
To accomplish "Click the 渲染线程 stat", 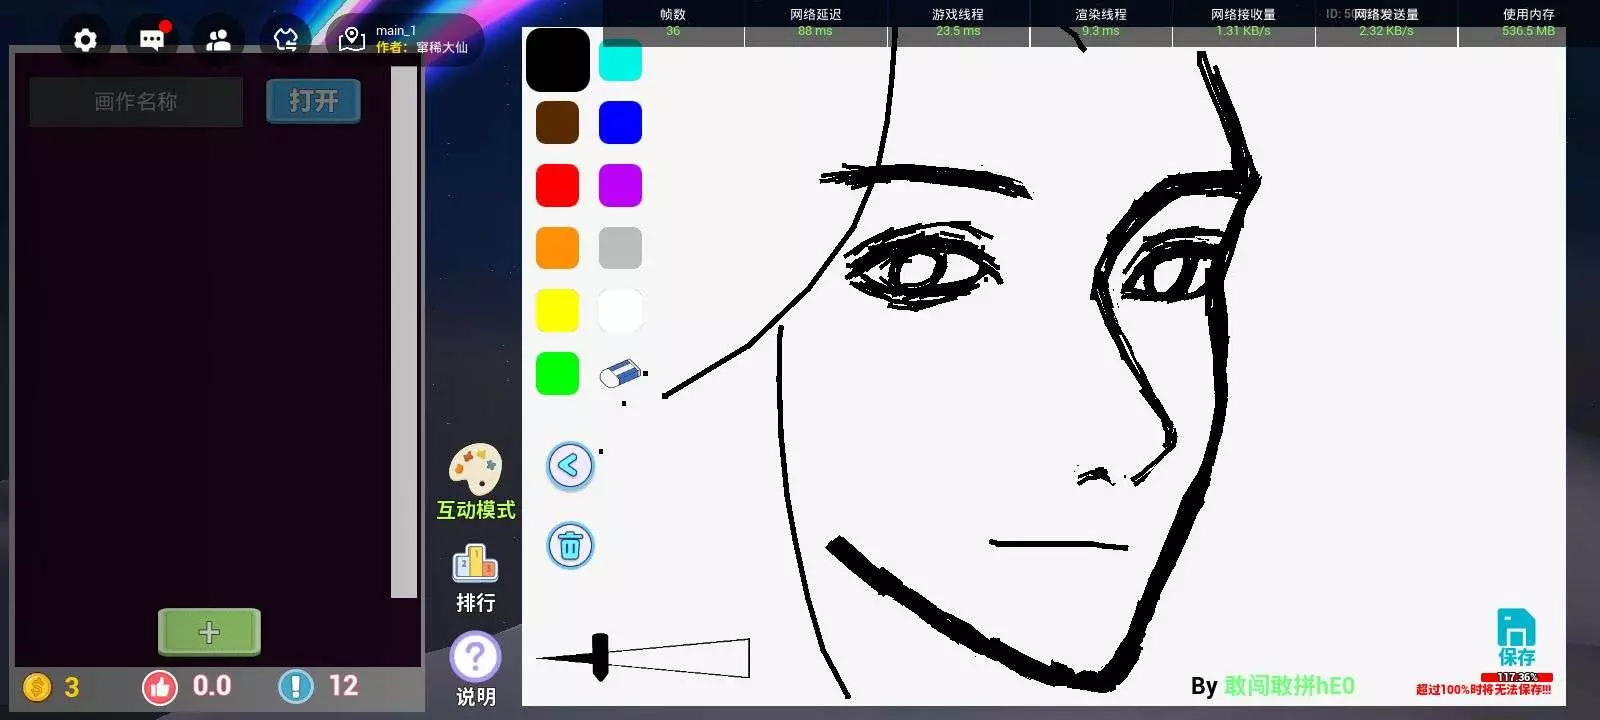I will coord(1100,22).
